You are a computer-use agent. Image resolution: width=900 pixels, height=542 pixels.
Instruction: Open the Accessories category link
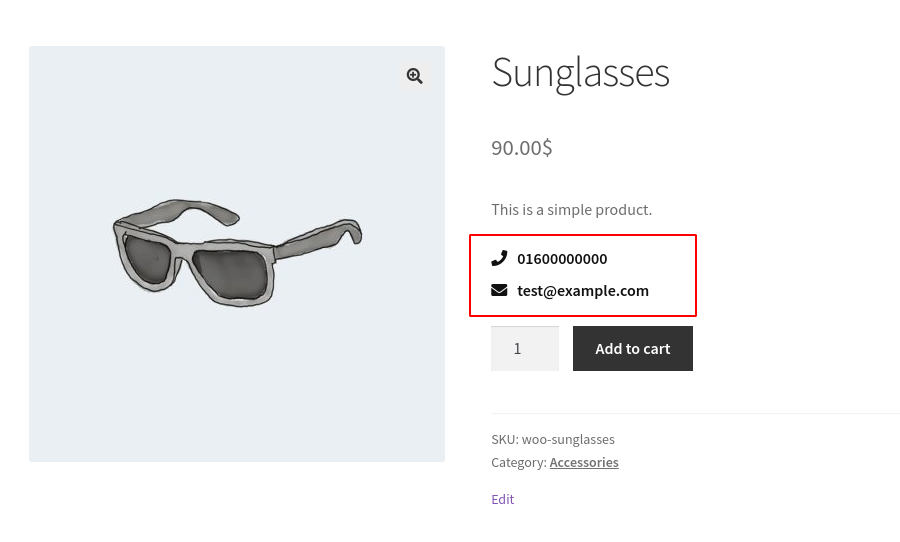pos(584,462)
